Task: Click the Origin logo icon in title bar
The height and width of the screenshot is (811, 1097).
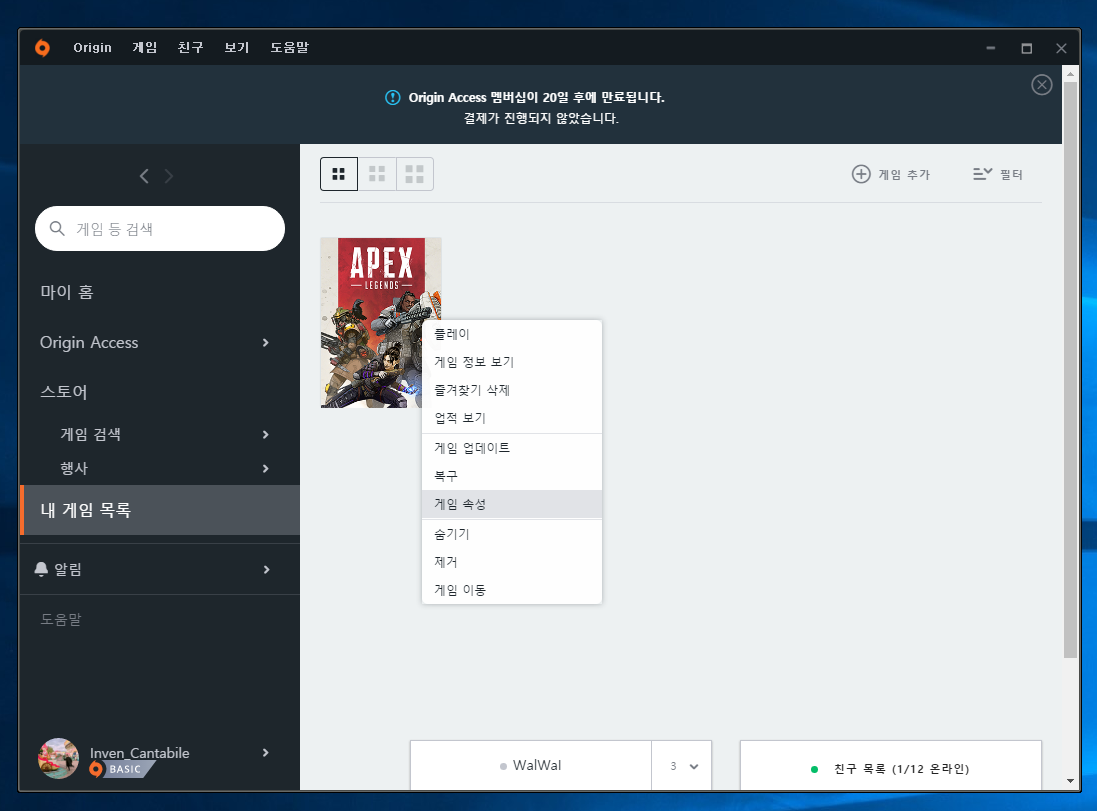Action: (x=42, y=48)
